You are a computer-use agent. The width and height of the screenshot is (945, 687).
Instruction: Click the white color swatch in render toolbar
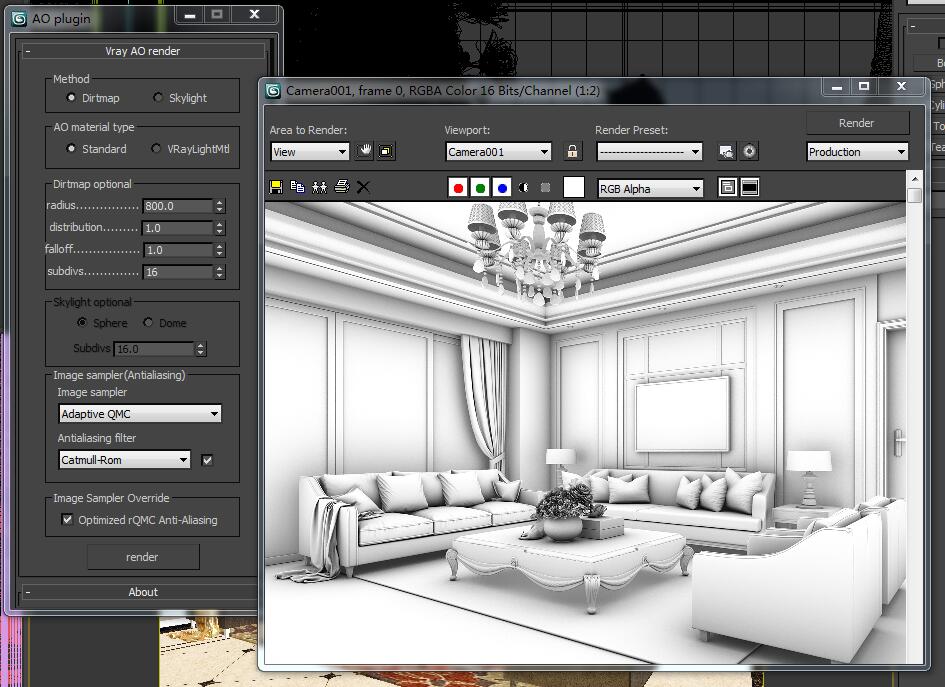[574, 187]
